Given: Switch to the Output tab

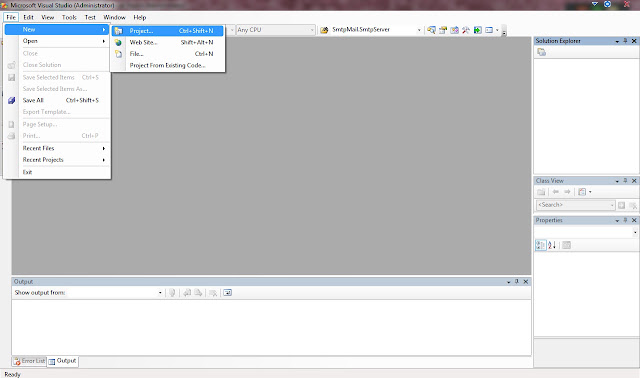Looking at the screenshot, I should pyautogui.click(x=62, y=361).
